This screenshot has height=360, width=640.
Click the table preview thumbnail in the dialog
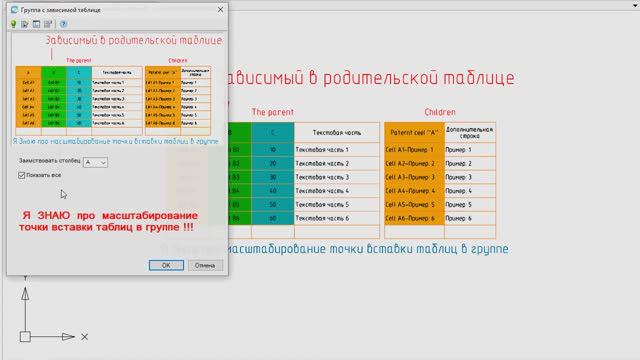pos(117,90)
